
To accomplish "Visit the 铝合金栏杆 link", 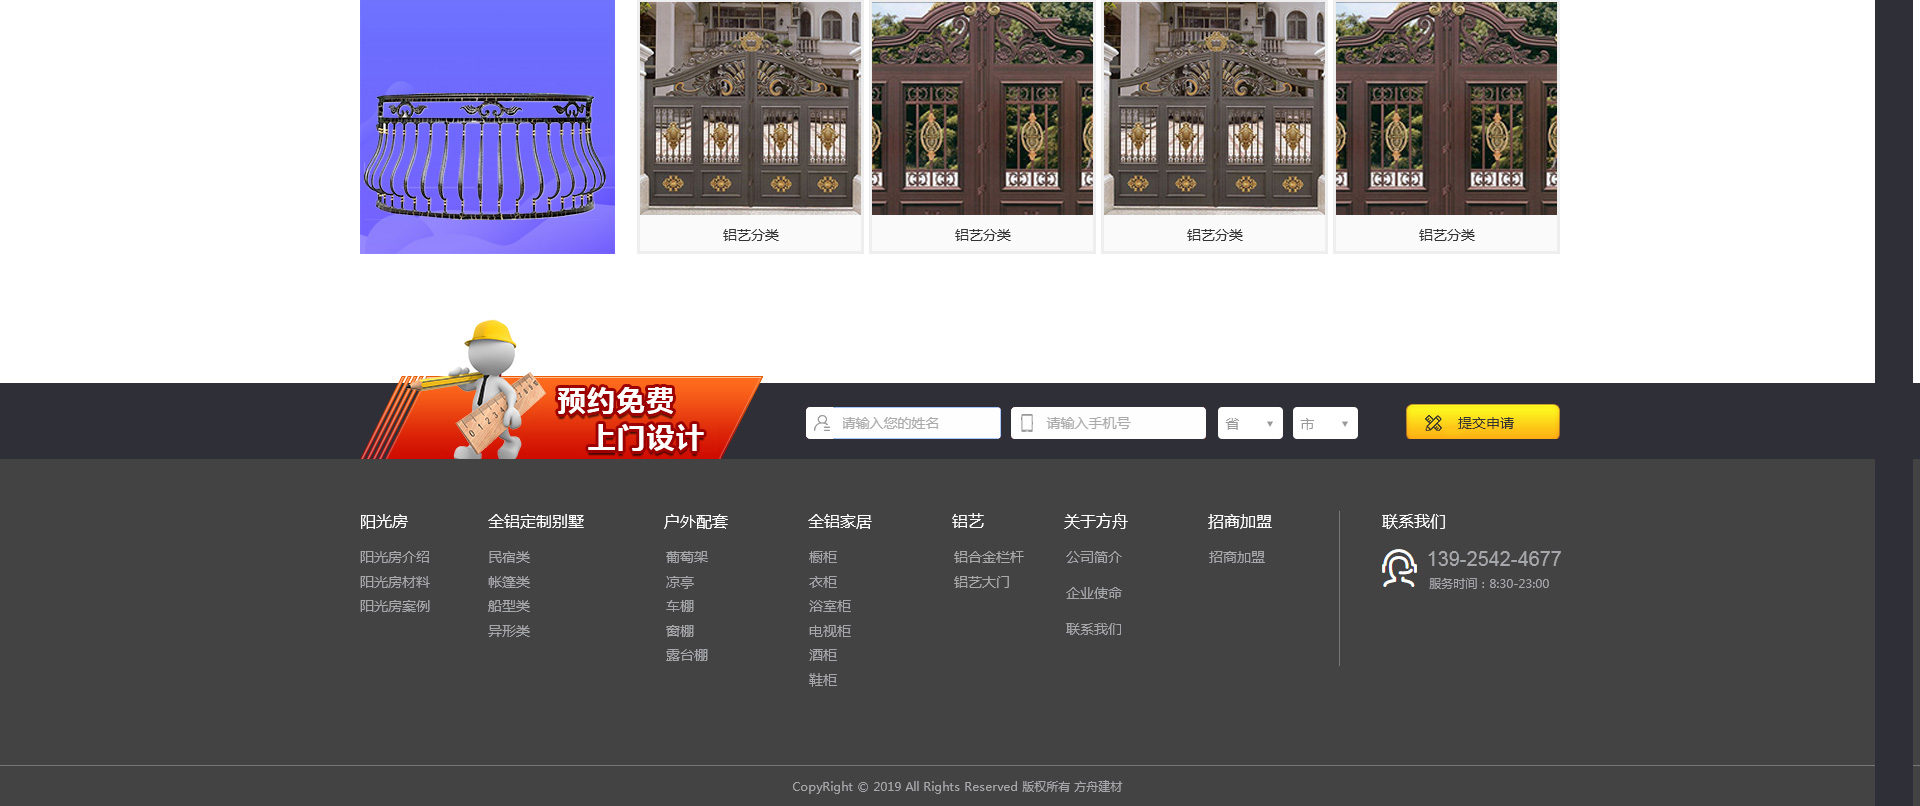I will click(x=989, y=557).
